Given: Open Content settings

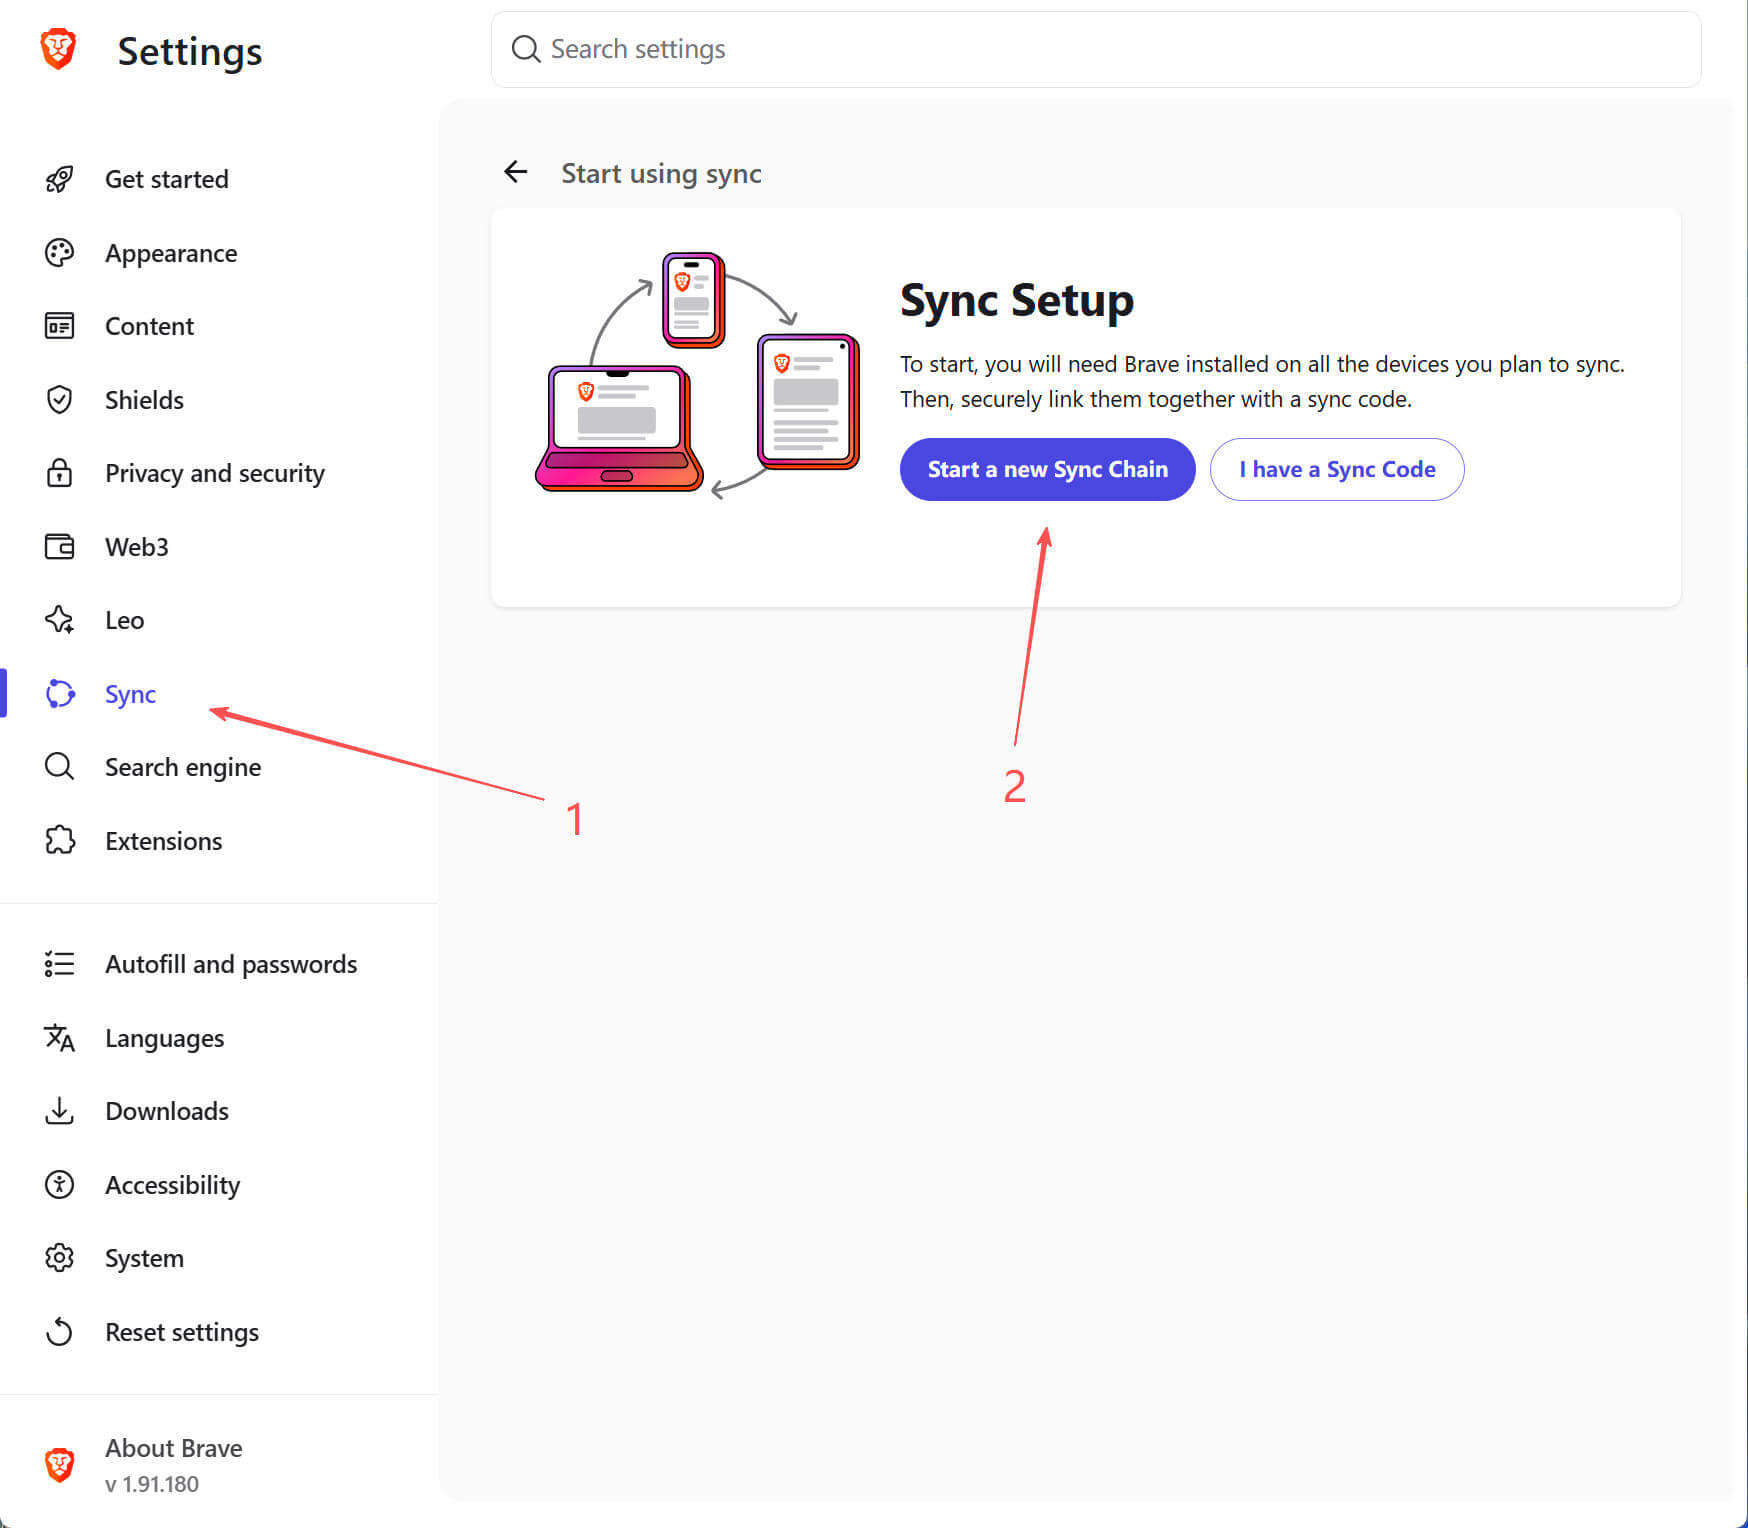Looking at the screenshot, I should point(149,326).
